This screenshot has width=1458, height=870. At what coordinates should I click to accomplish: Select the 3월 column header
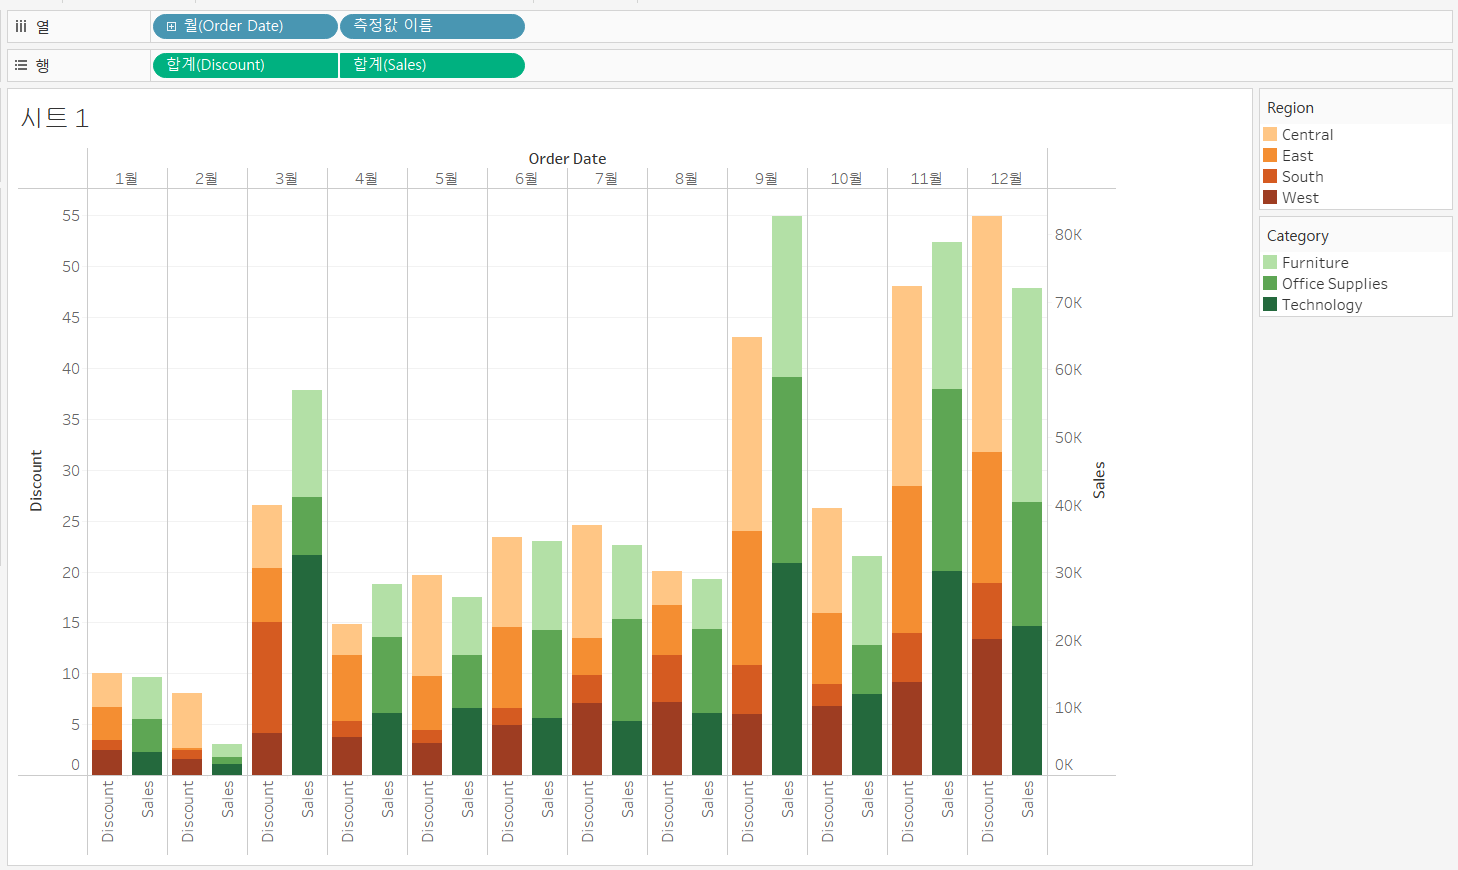coord(287,178)
